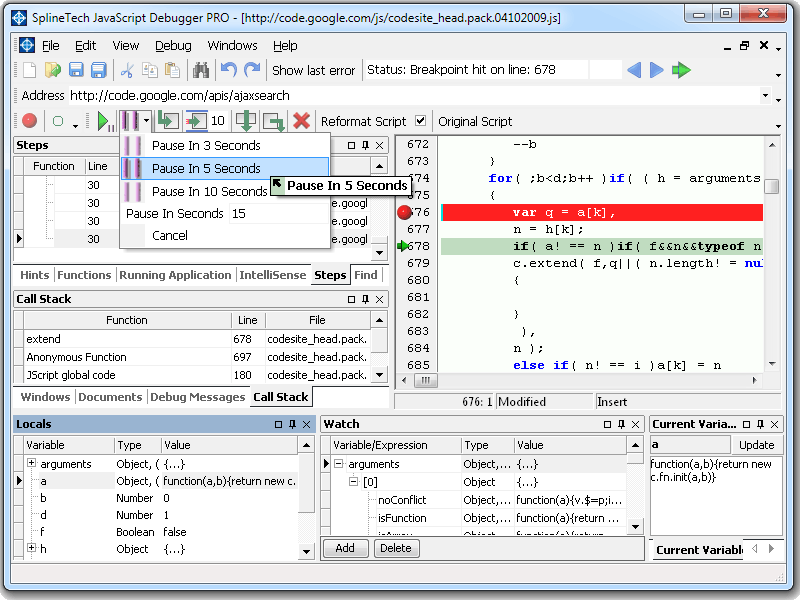Click the red breakpoint dot on line 676
Screen dimensions: 800x600
pyautogui.click(x=405, y=211)
